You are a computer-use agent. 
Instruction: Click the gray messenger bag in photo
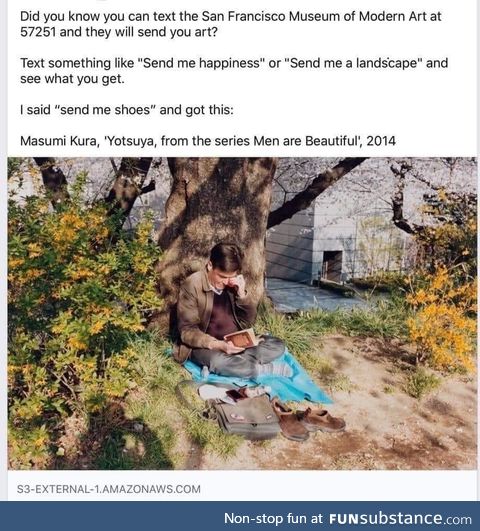tap(247, 418)
